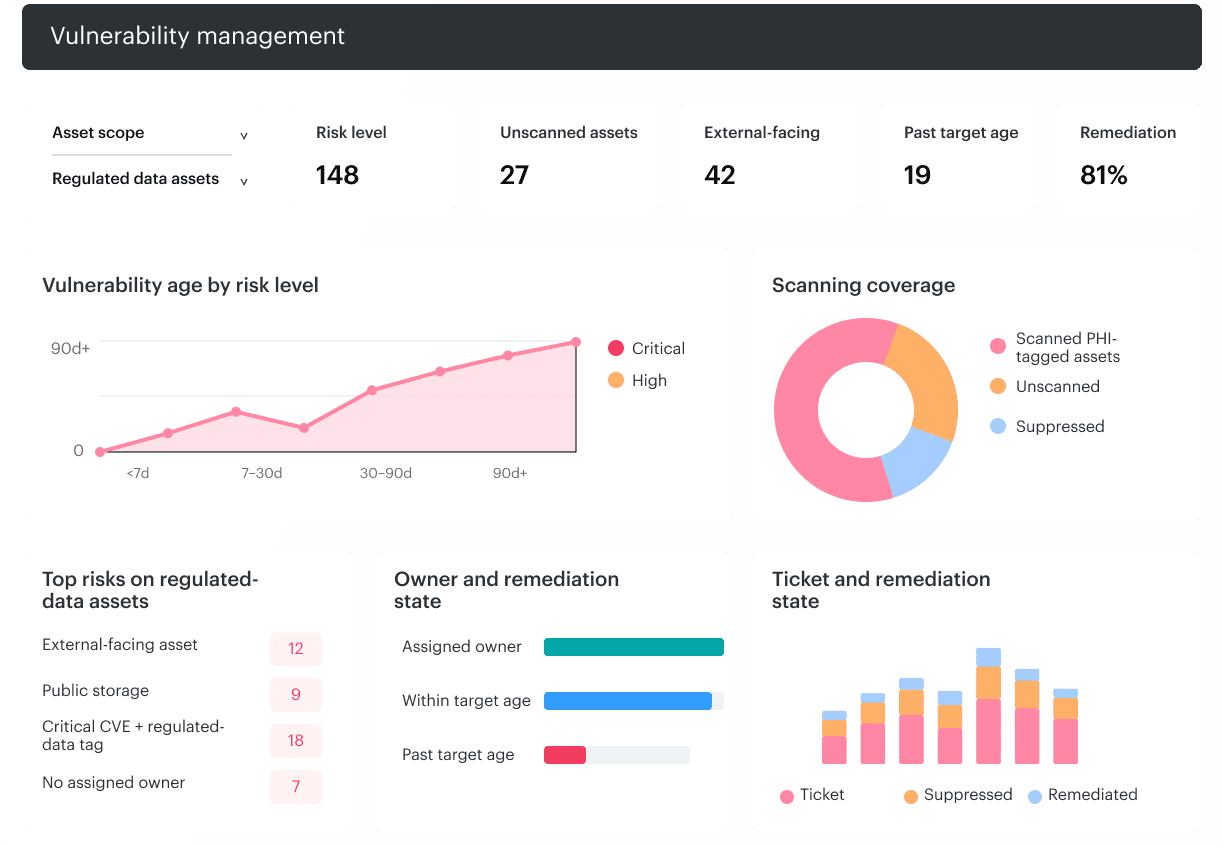The image size is (1222, 846).
Task: Click the Assigned owner progress bar
Action: click(634, 647)
